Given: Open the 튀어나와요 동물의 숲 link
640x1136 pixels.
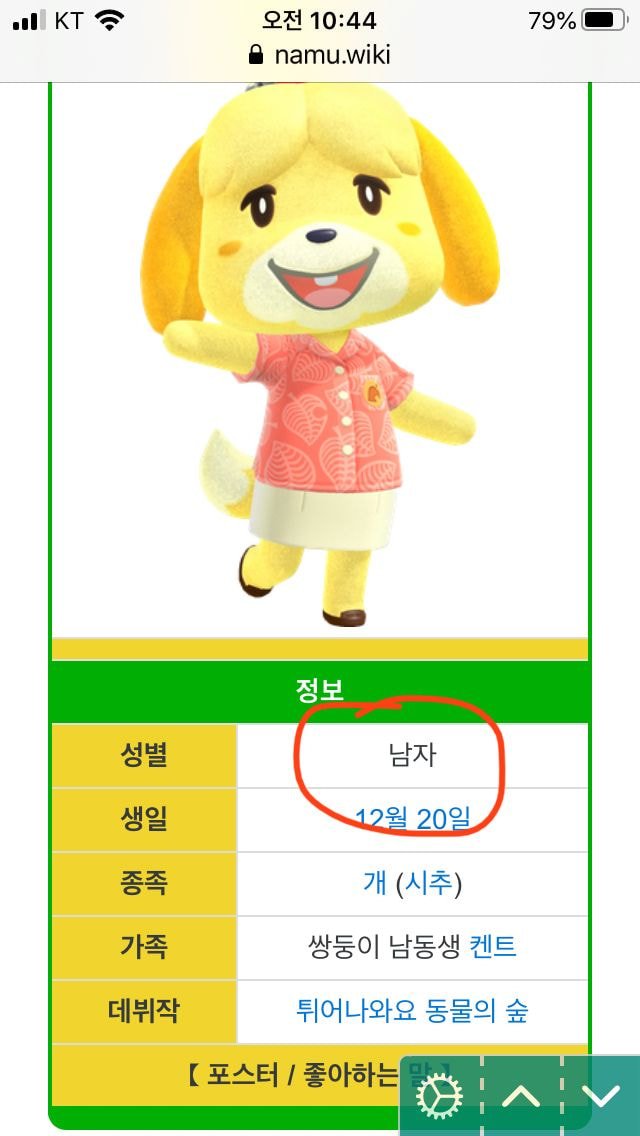Looking at the screenshot, I should click(412, 1011).
